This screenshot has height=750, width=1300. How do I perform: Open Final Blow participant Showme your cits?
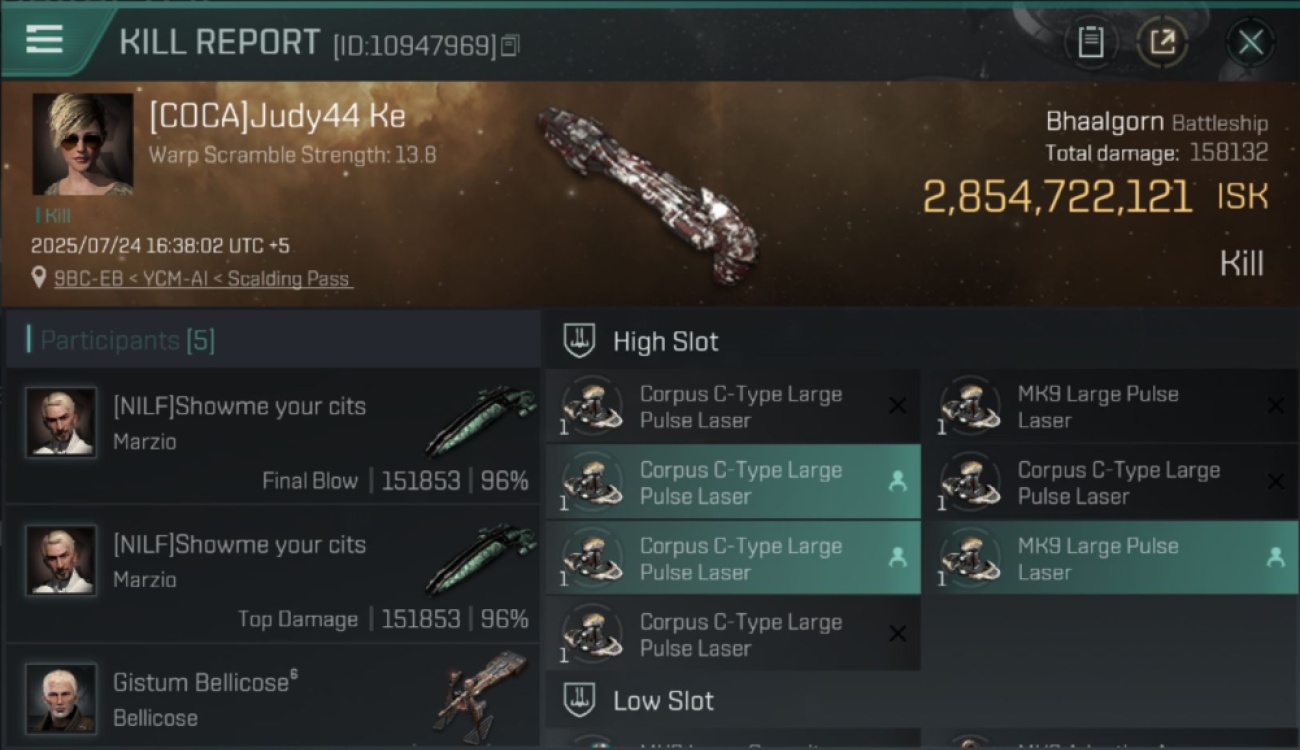click(x=272, y=436)
